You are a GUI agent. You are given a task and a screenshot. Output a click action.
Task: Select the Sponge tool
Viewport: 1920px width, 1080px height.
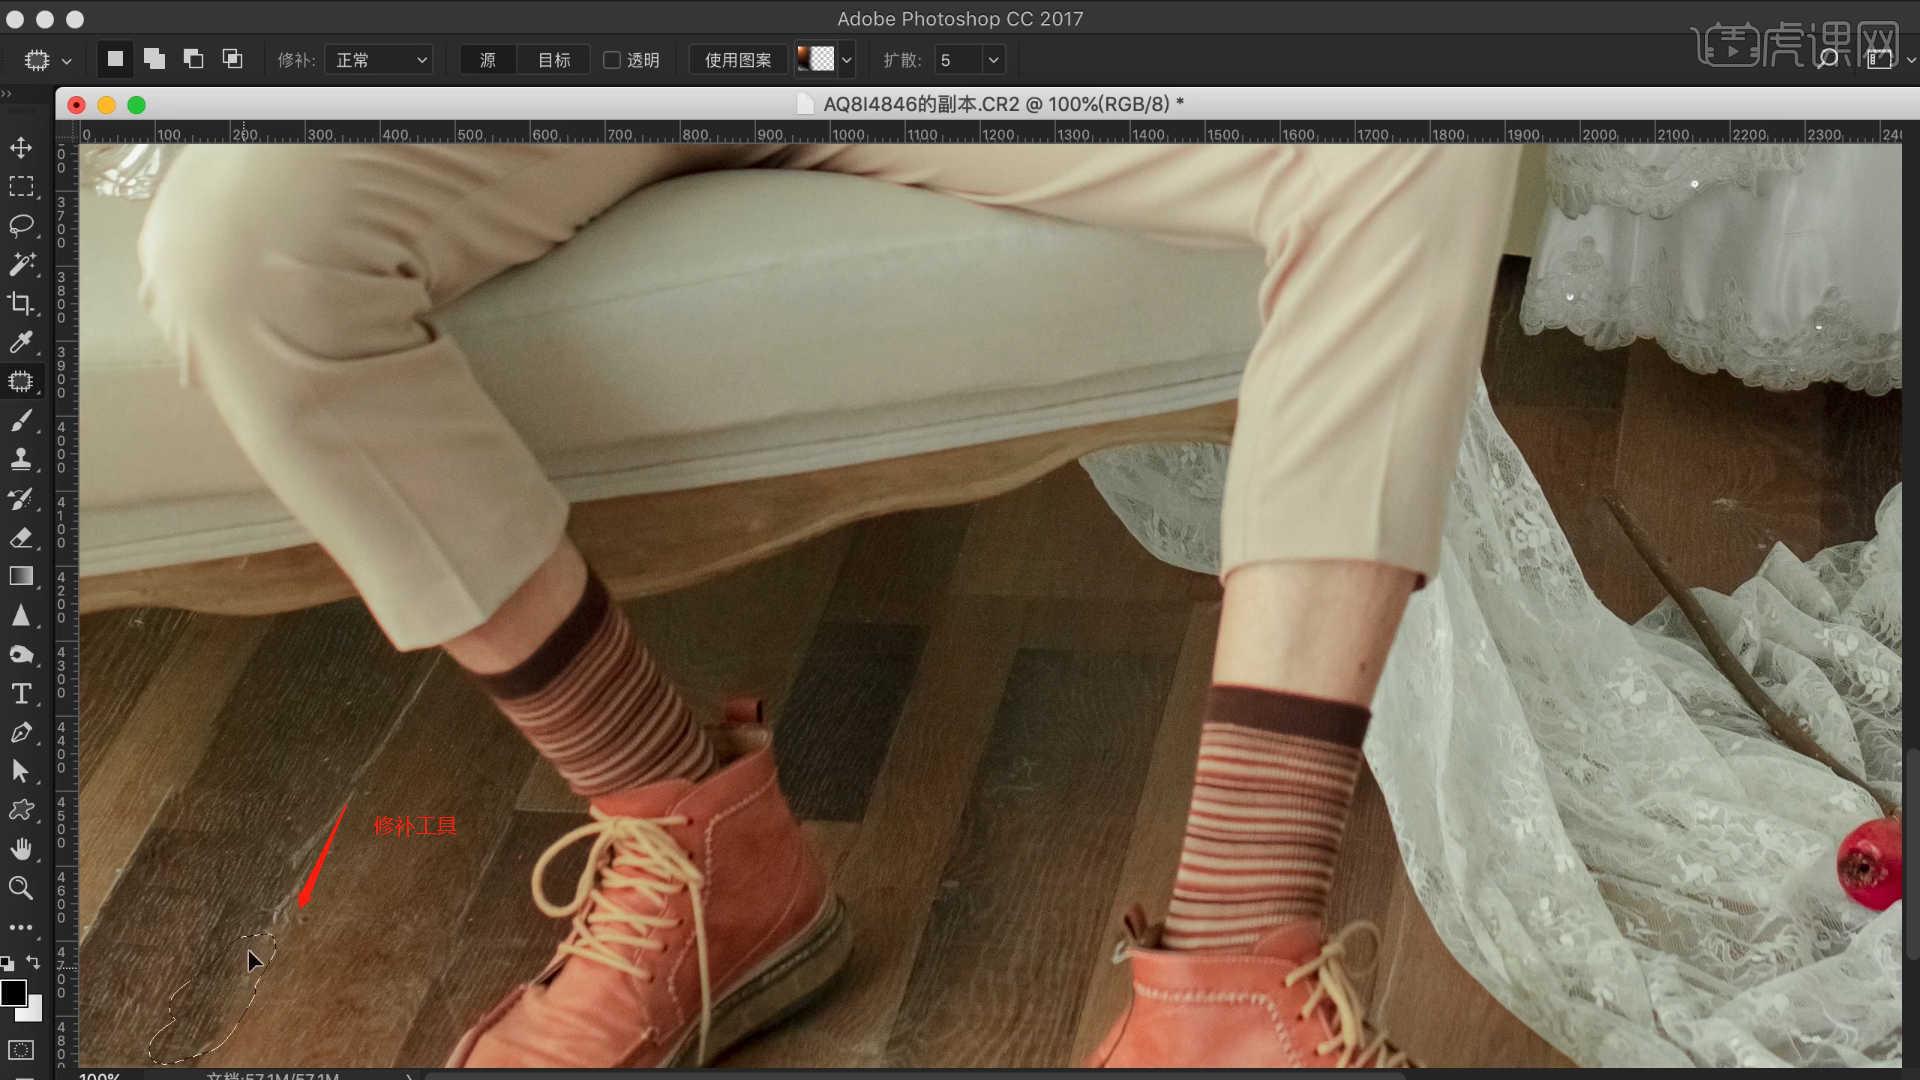tap(21, 654)
